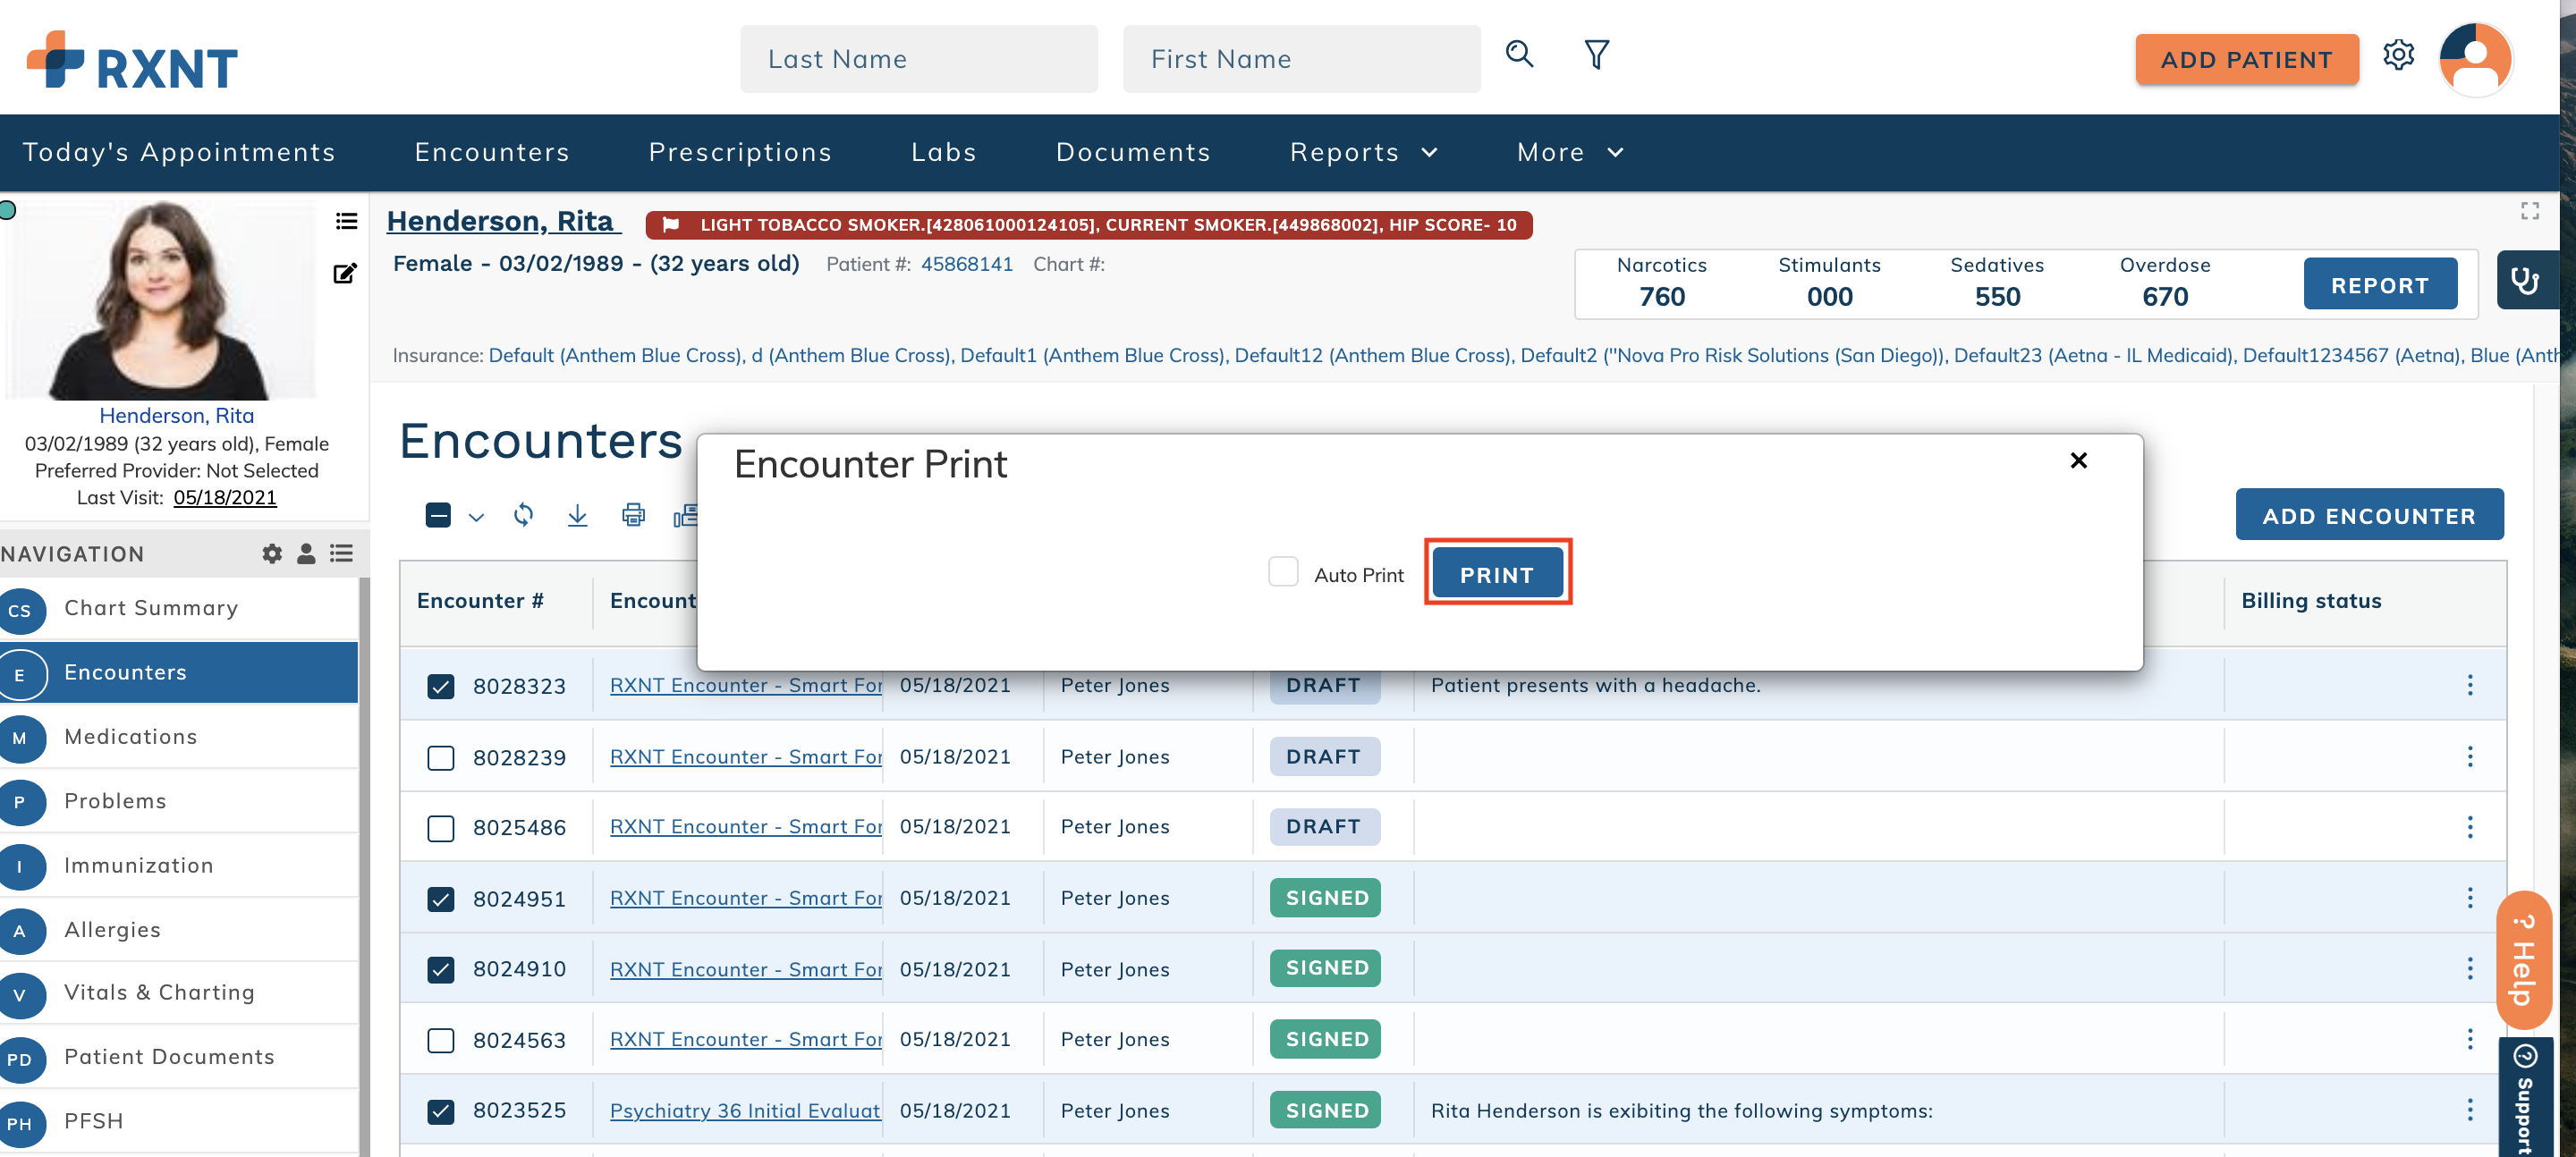Open select-all options chevron
Viewport: 2576px width, 1157px height.
[x=476, y=517]
